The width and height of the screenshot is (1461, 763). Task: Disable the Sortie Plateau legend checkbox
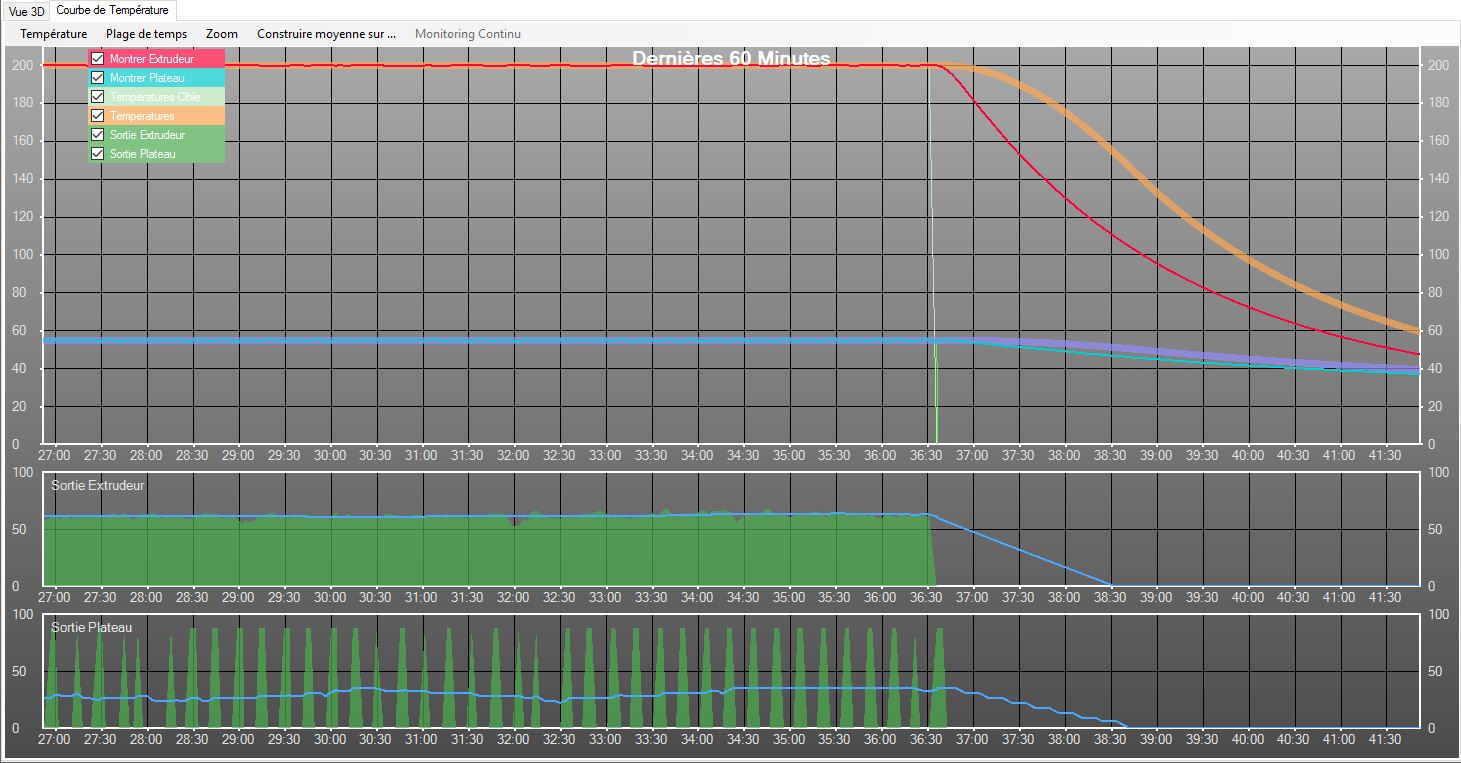(98, 154)
